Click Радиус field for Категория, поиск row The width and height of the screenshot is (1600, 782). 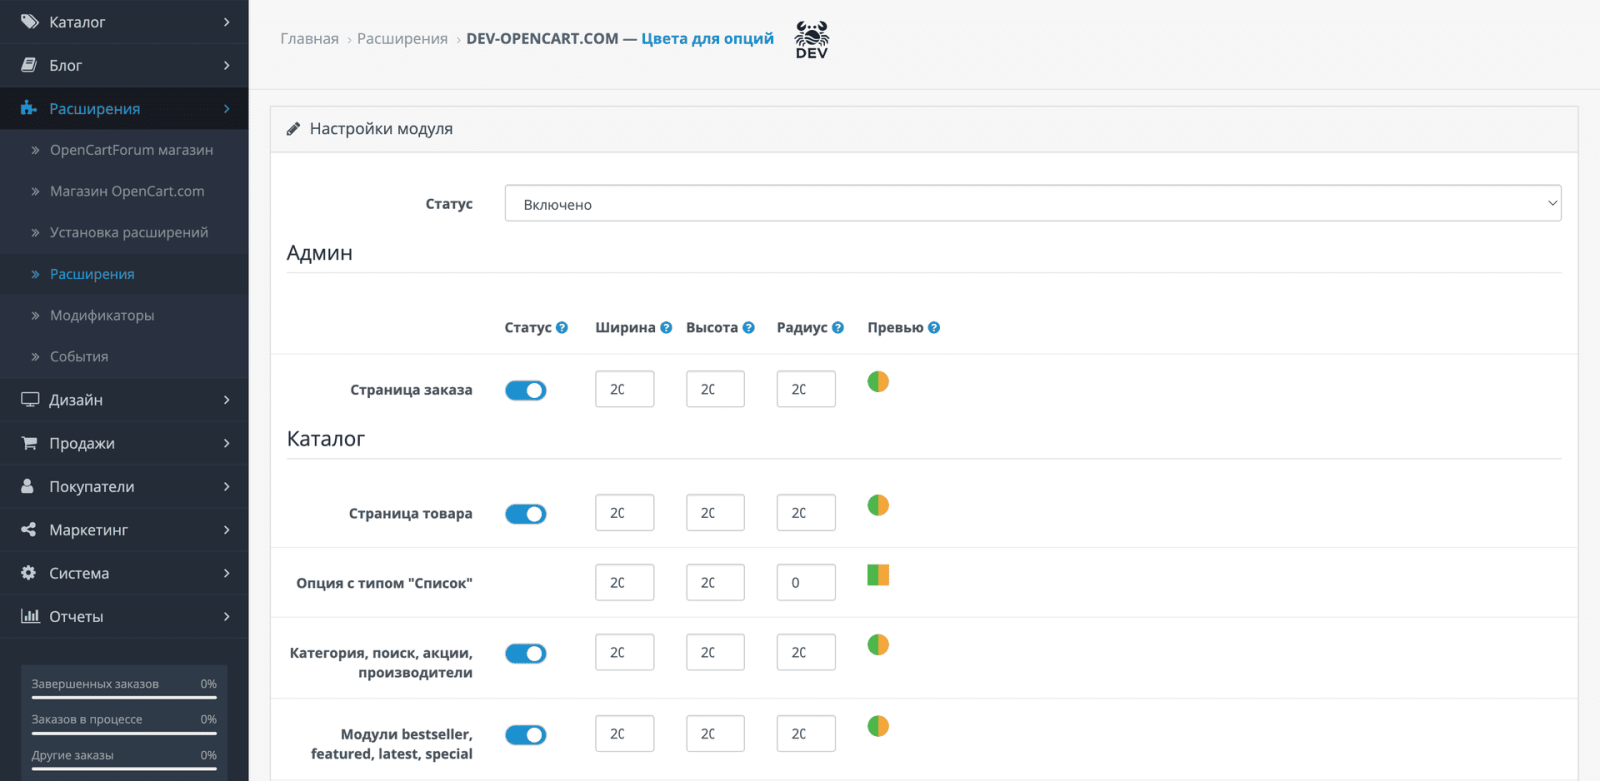pyautogui.click(x=806, y=652)
